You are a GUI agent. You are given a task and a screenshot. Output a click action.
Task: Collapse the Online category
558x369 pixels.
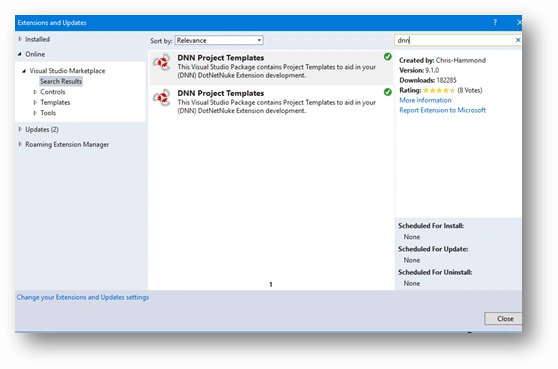click(x=20, y=54)
